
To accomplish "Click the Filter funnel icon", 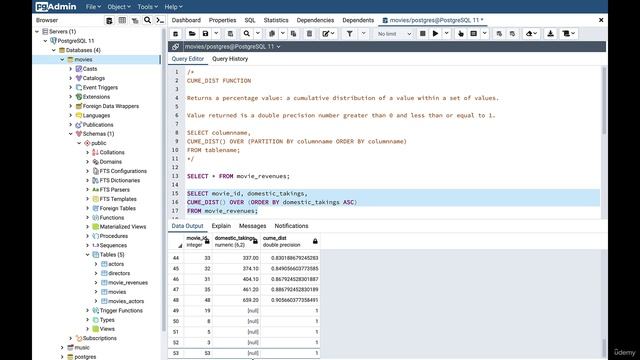I will pos(349,34).
